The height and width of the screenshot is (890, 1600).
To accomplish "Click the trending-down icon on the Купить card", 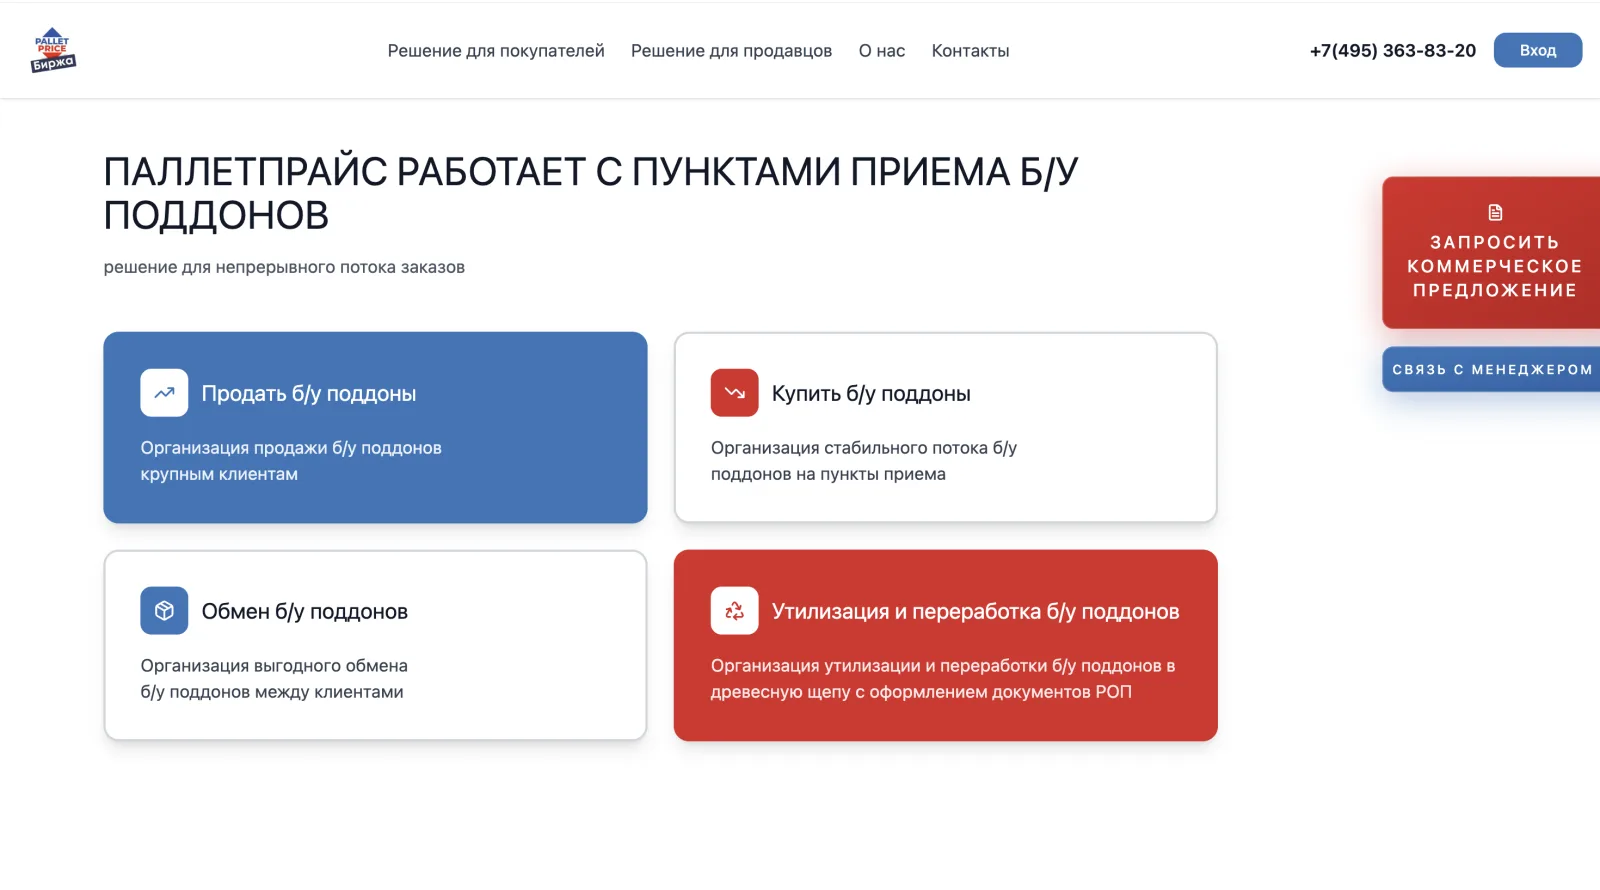I will coord(735,393).
